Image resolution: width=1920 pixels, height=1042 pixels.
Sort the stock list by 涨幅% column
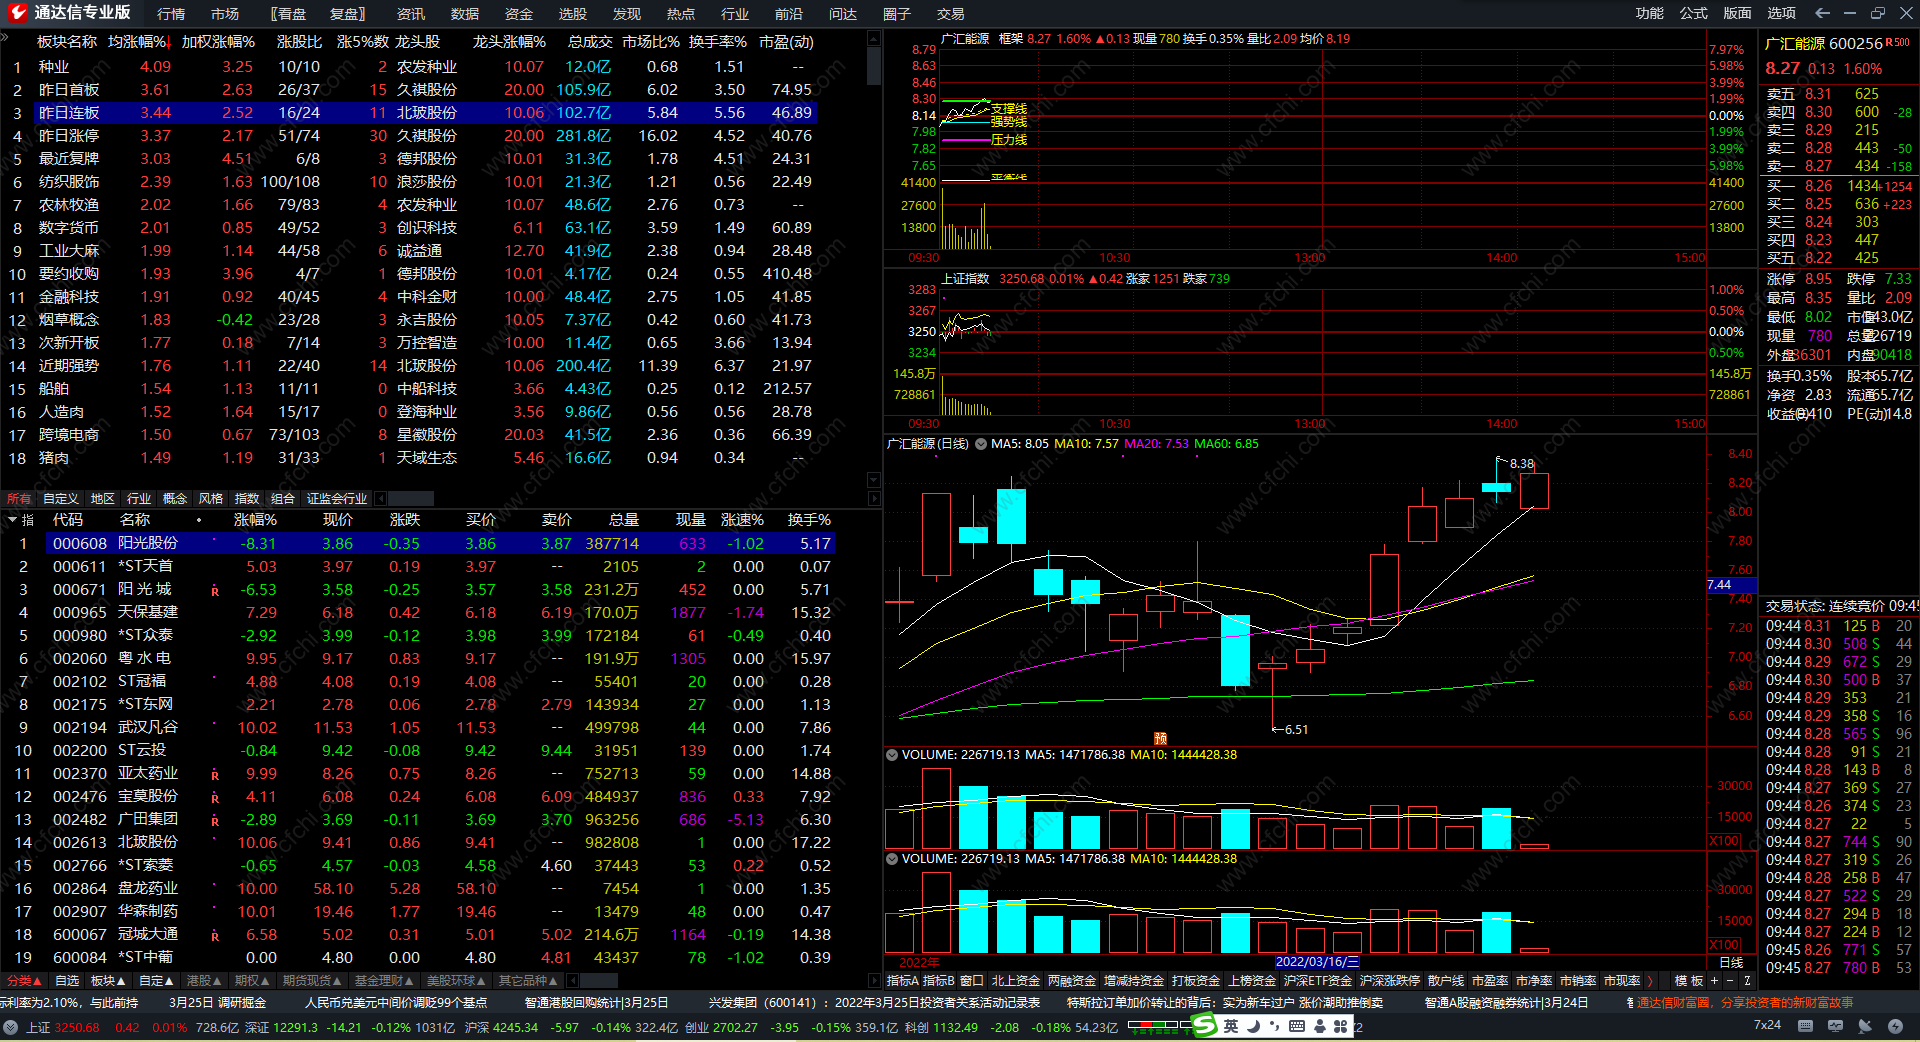click(255, 520)
